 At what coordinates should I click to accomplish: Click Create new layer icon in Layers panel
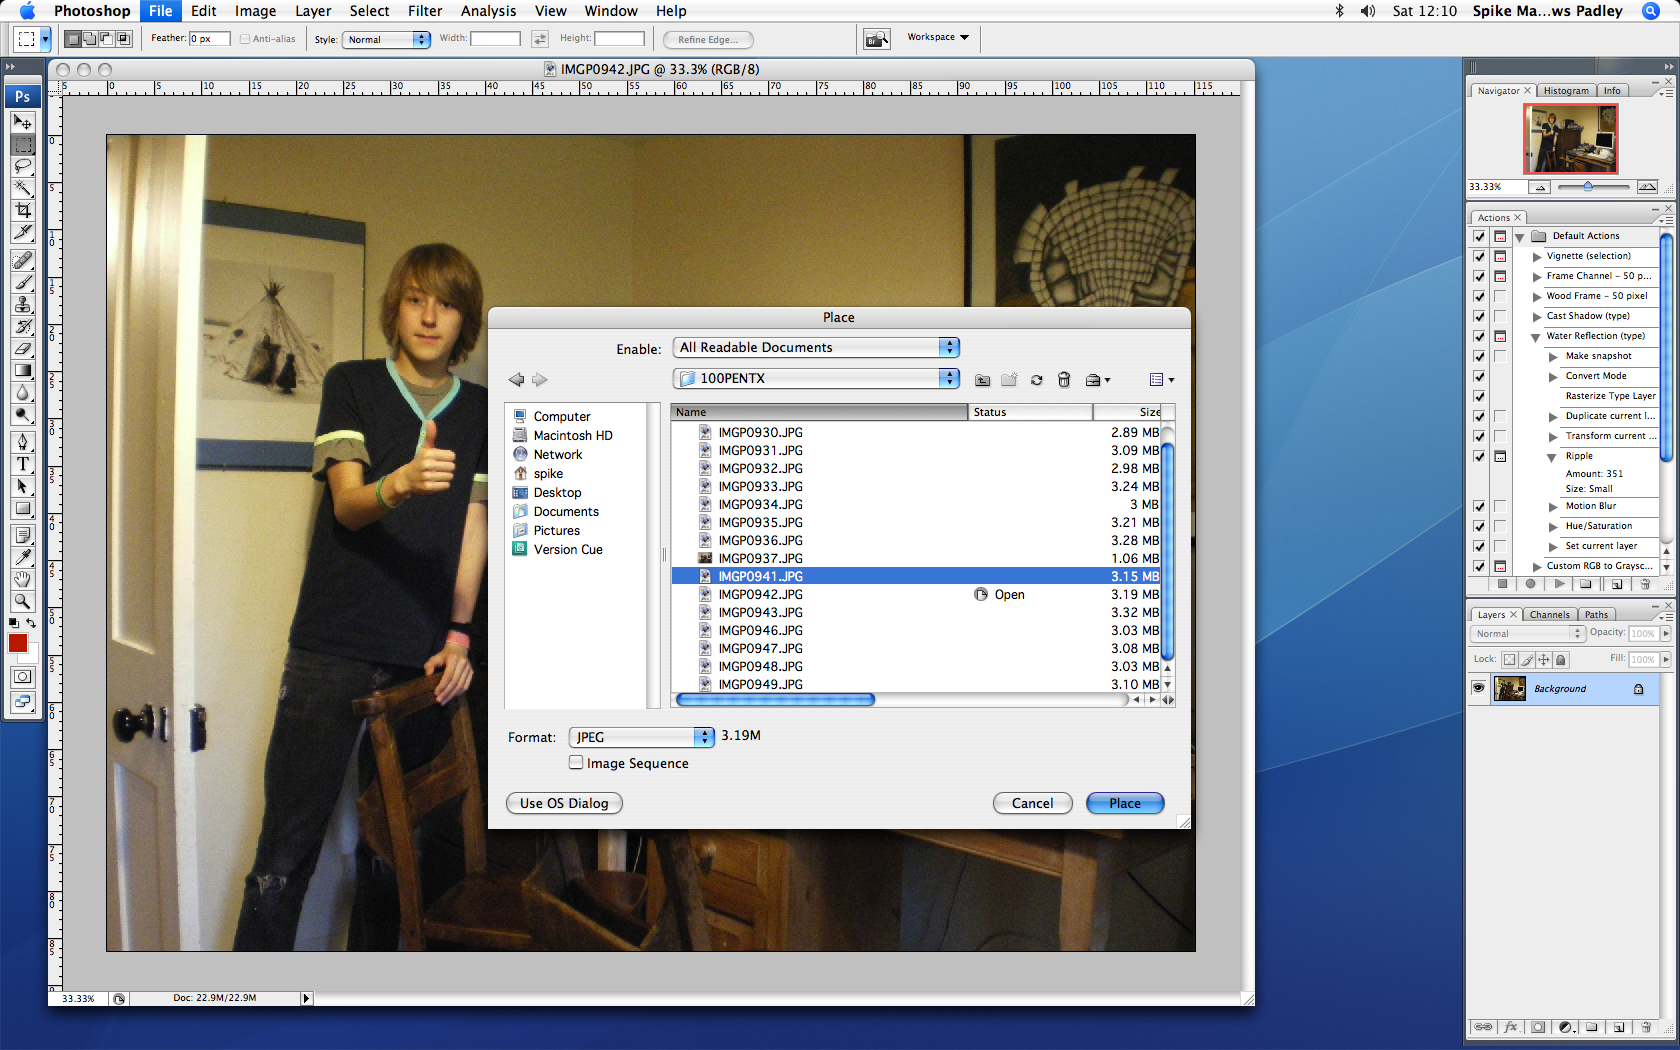(x=1618, y=1027)
